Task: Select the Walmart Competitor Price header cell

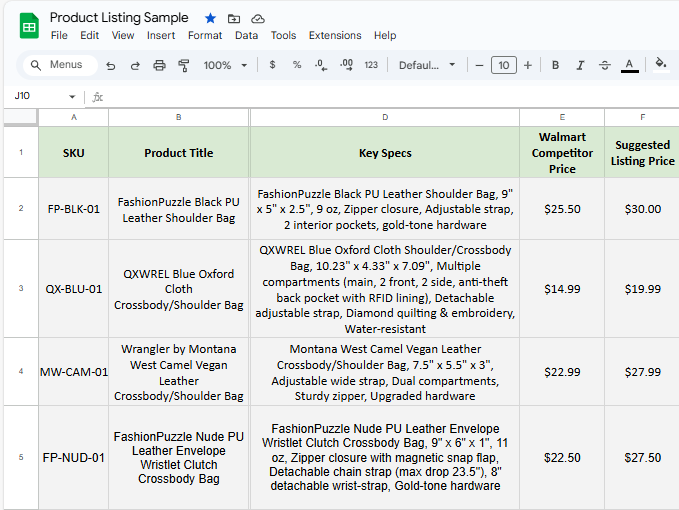Action: [562, 152]
